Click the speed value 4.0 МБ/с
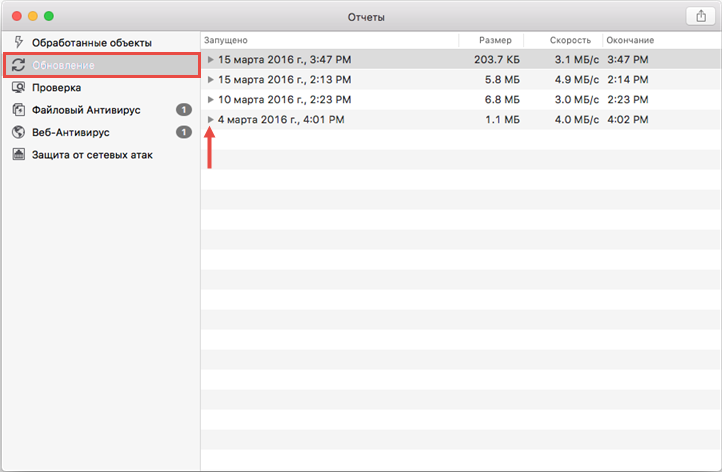Screen dimensions: 722x472 (576, 119)
